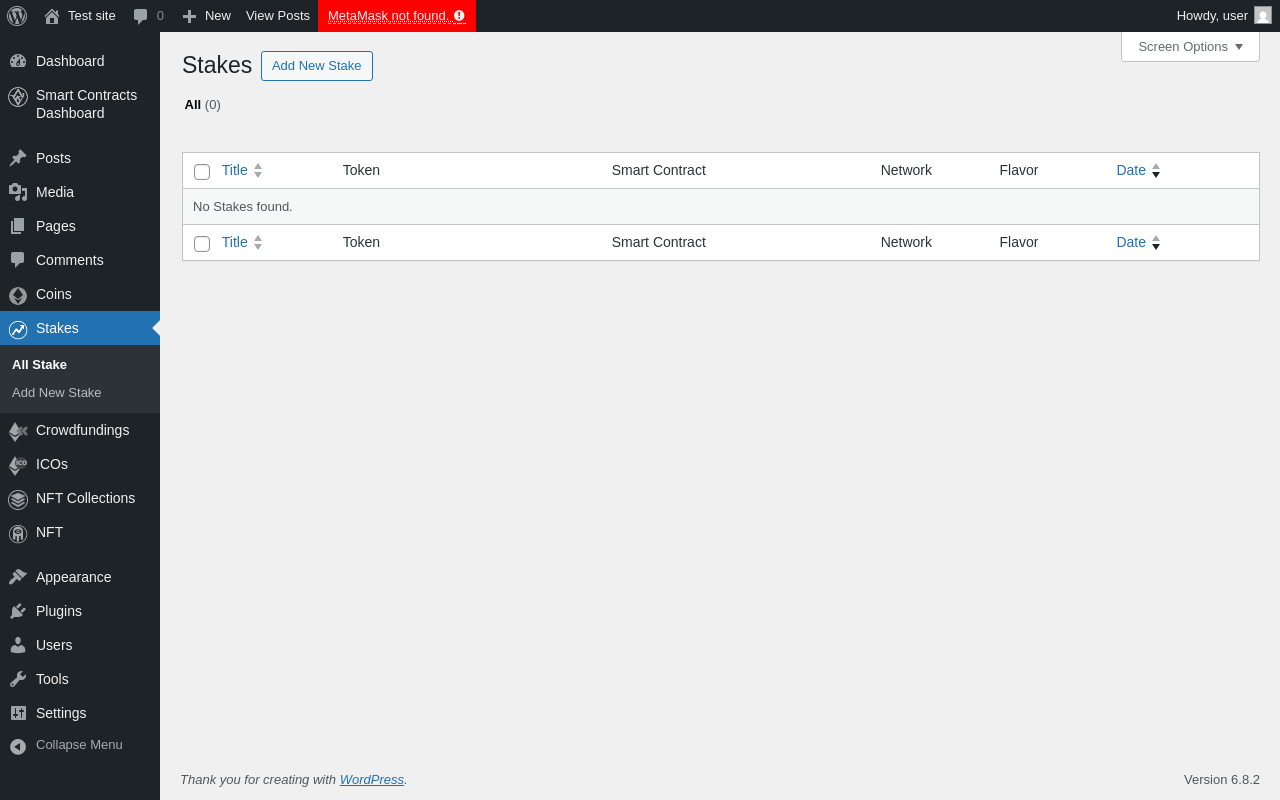The width and height of the screenshot is (1280, 800).
Task: Open the WordPress logo menu
Action: pyautogui.click(x=17, y=16)
